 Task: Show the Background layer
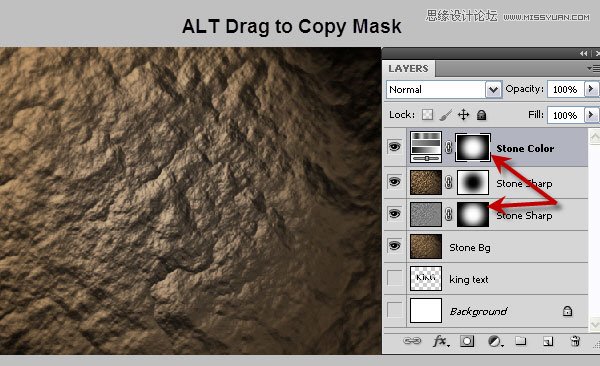click(395, 310)
